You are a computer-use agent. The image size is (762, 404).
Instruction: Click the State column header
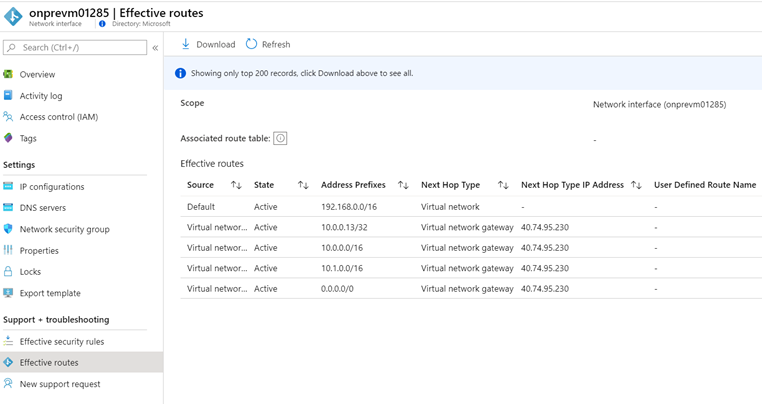click(x=264, y=185)
